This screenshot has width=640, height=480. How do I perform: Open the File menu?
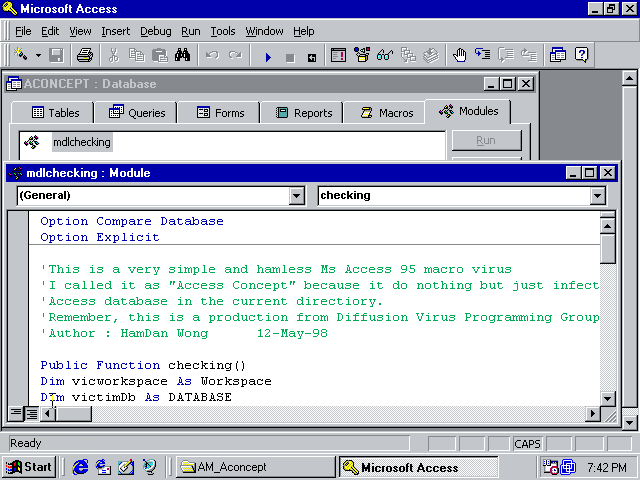tap(23, 31)
